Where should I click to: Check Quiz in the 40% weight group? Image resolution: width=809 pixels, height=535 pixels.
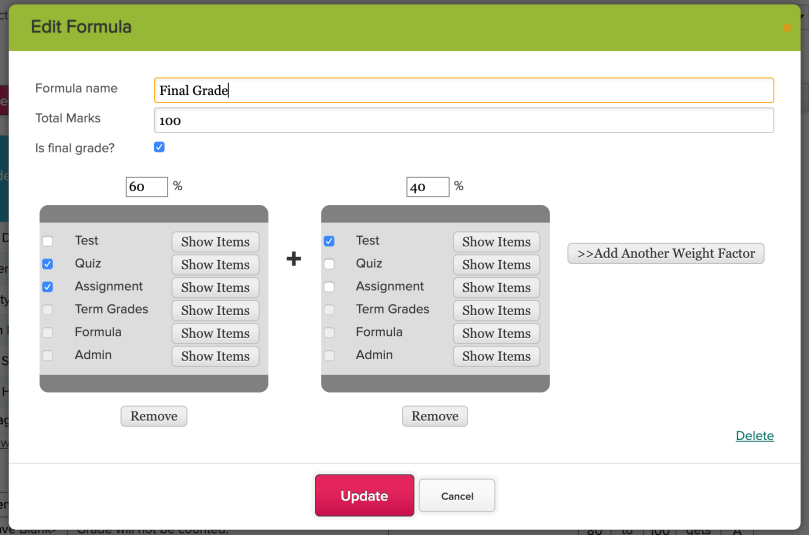tap(329, 264)
